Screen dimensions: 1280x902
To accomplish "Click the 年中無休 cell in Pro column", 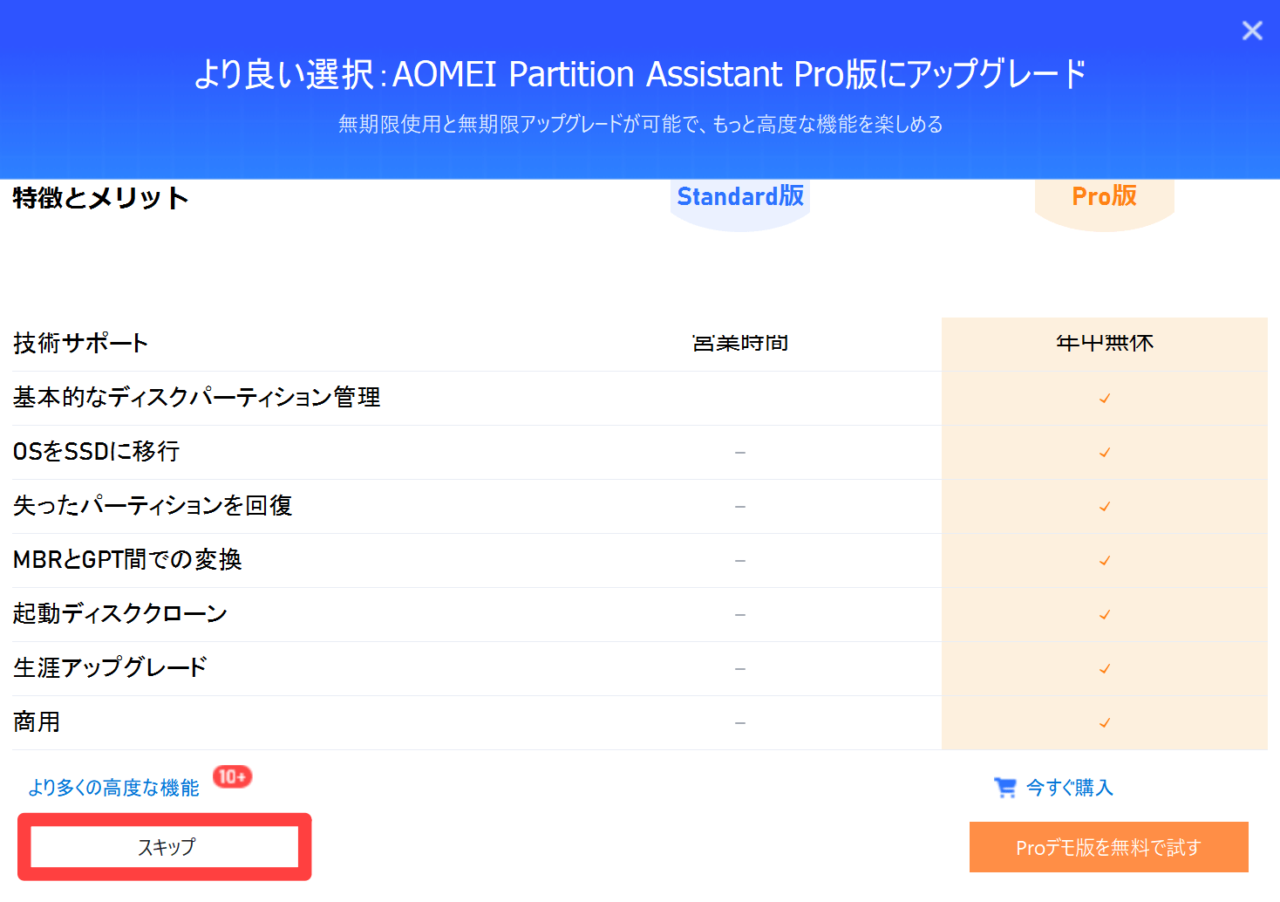I will coord(1104,343).
